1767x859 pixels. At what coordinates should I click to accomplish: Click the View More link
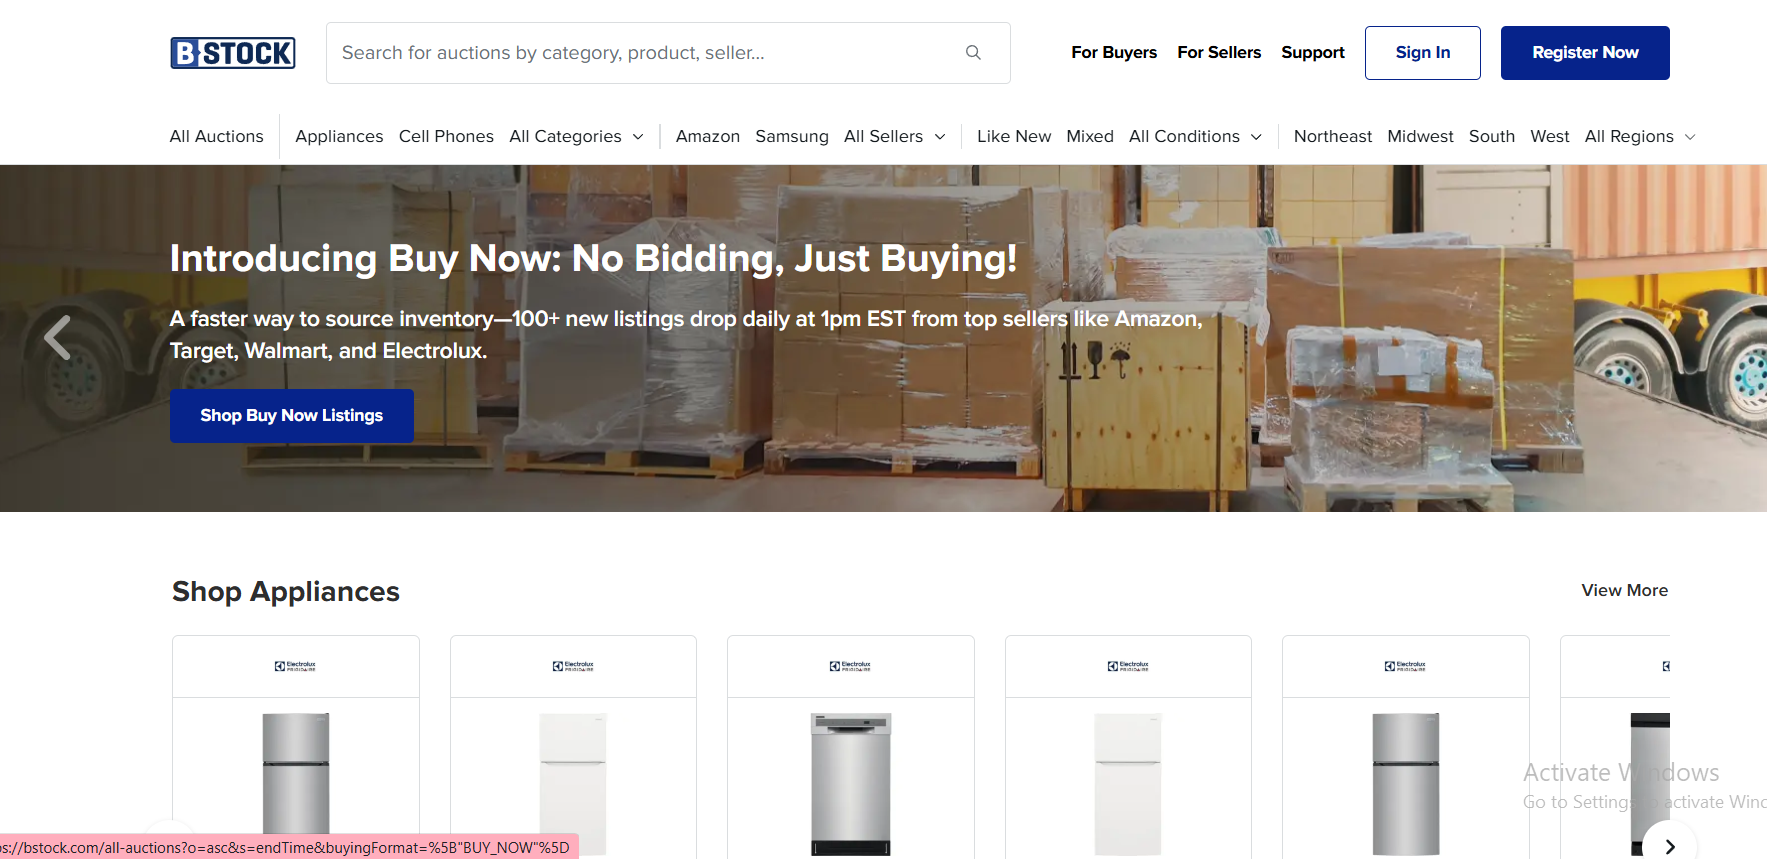click(x=1625, y=590)
